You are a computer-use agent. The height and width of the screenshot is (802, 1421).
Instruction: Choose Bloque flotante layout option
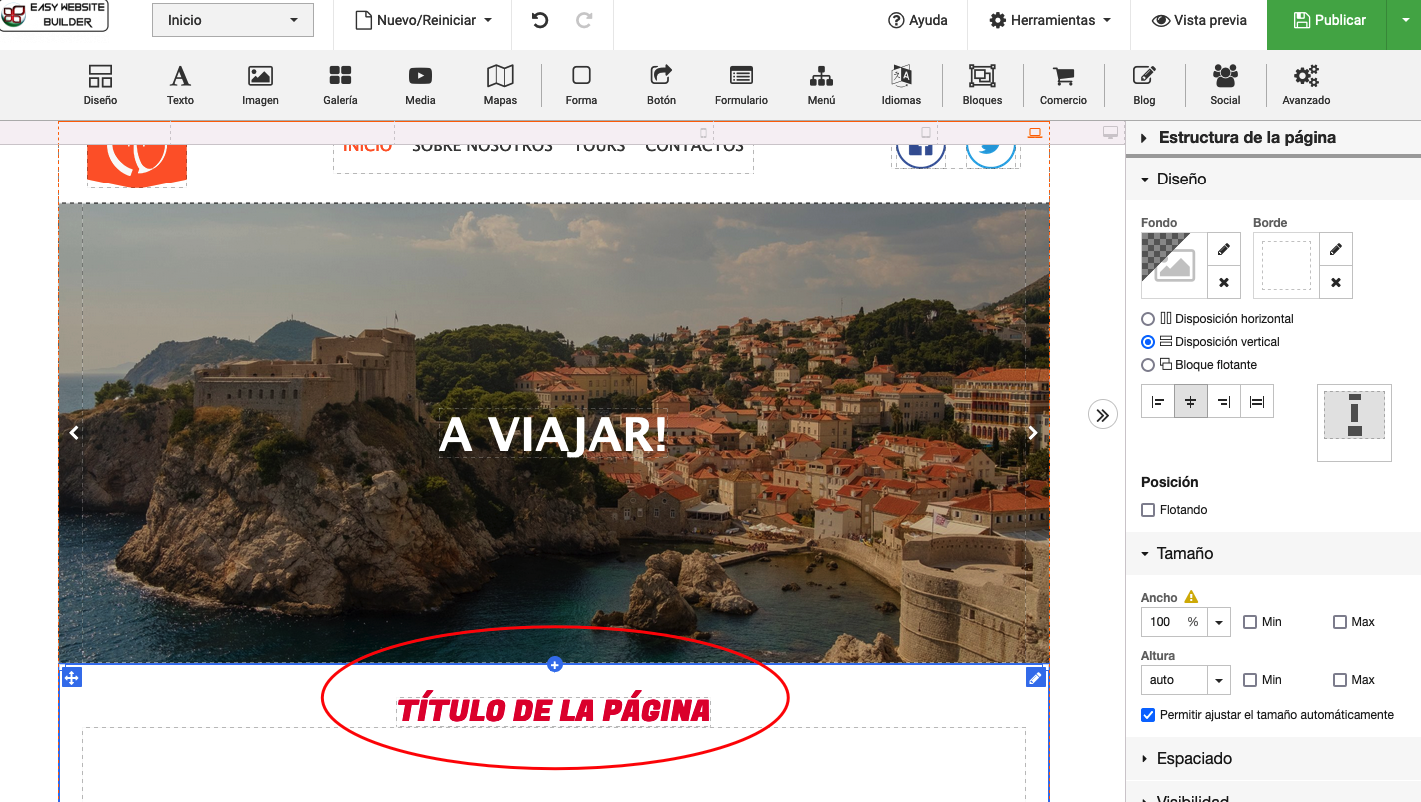(1148, 365)
